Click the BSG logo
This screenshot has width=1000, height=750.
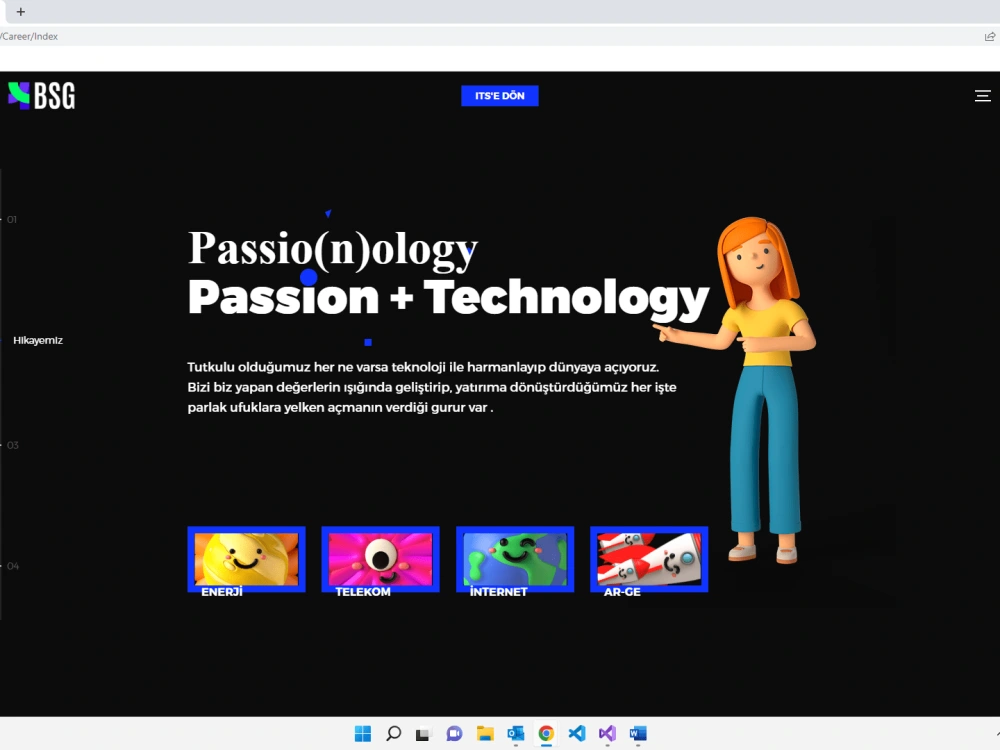(x=41, y=96)
